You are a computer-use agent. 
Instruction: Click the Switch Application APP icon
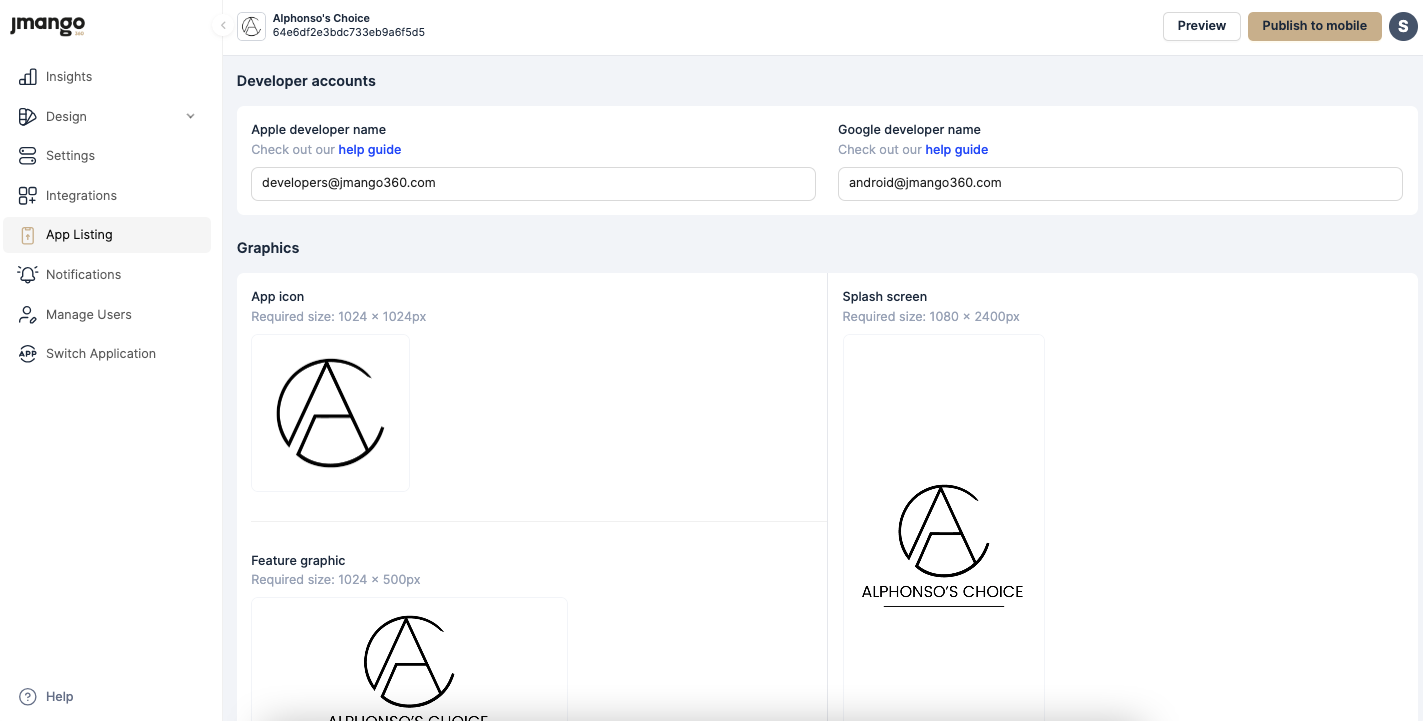pyautogui.click(x=28, y=354)
